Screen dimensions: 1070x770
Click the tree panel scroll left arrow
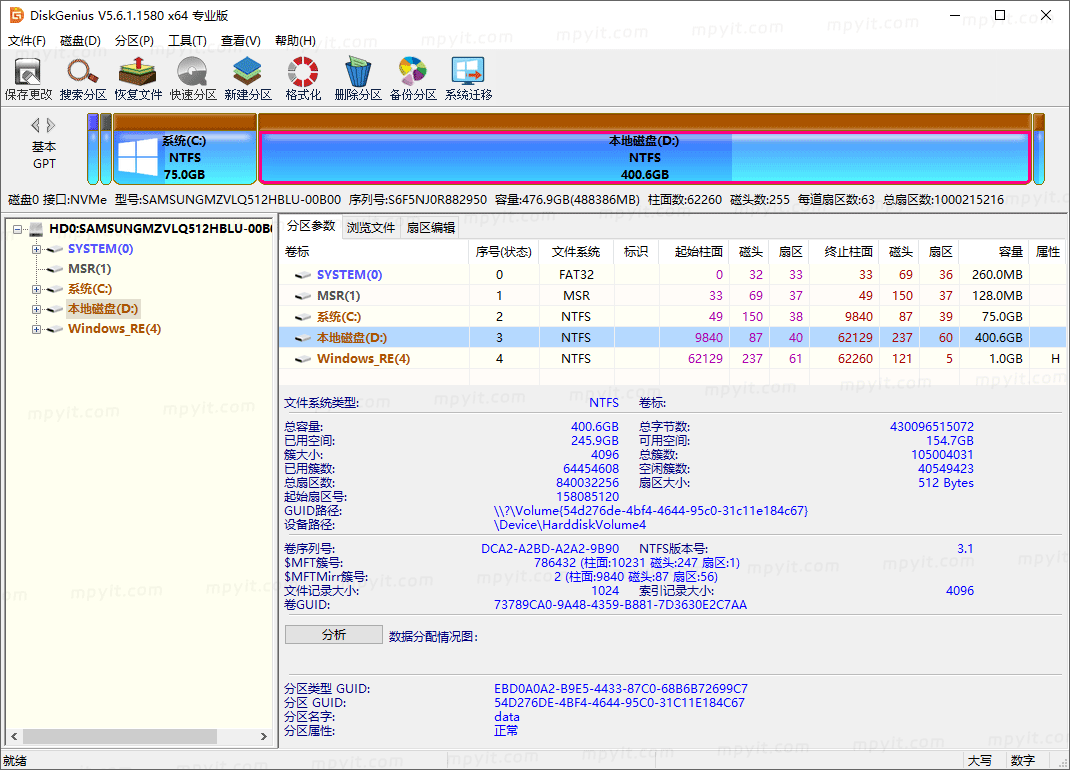click(14, 737)
